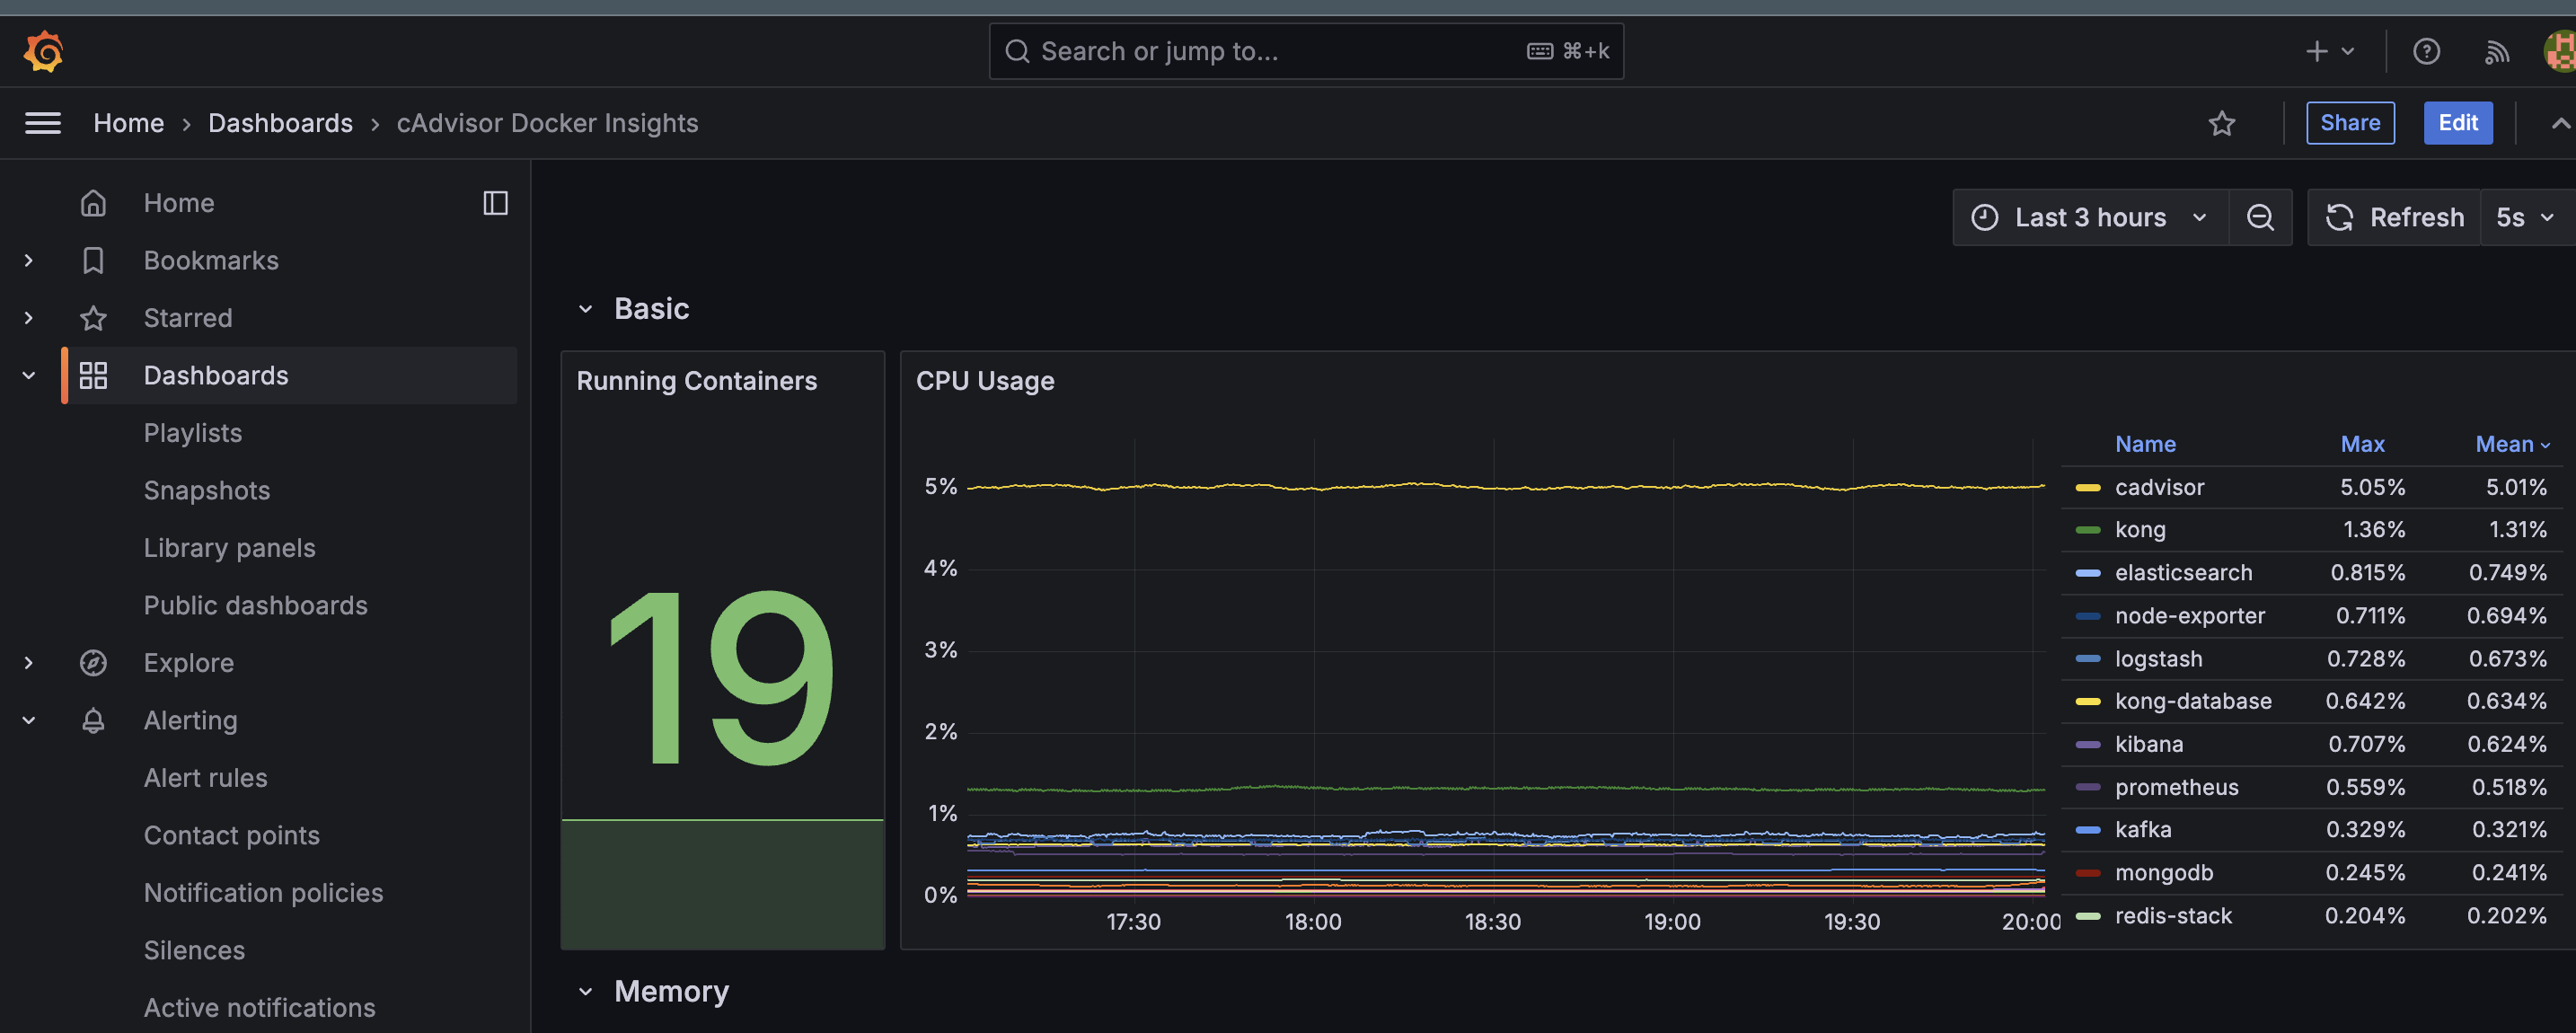2576x1033 pixels.
Task: Toggle prometheus series in legend
Action: coord(2177,787)
